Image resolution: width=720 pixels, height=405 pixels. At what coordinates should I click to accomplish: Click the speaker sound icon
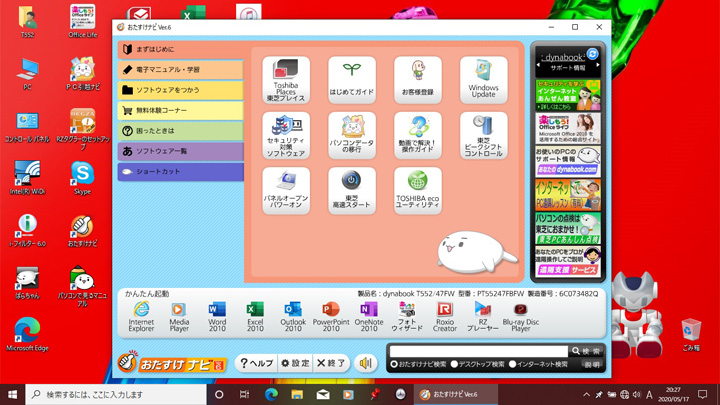click(x=366, y=363)
